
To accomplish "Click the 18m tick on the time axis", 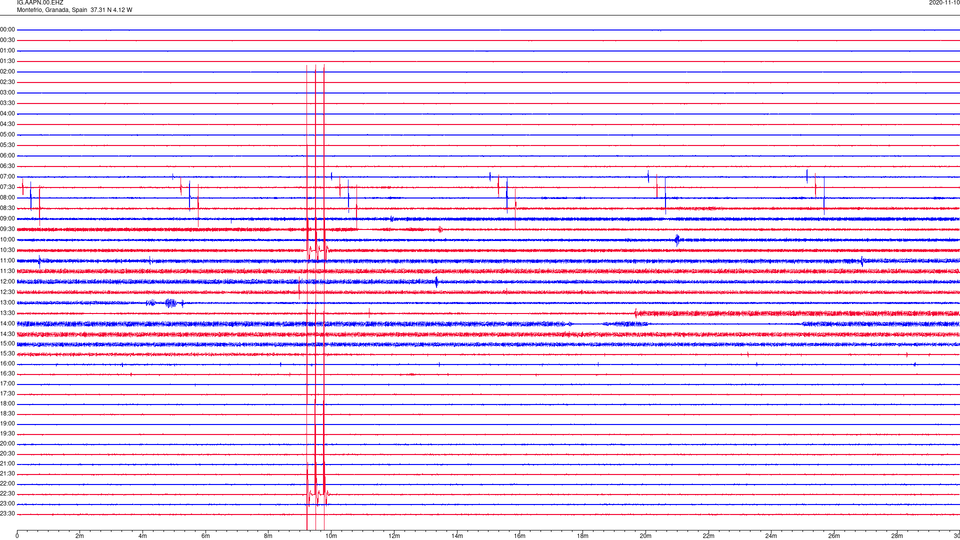I will point(583,536).
